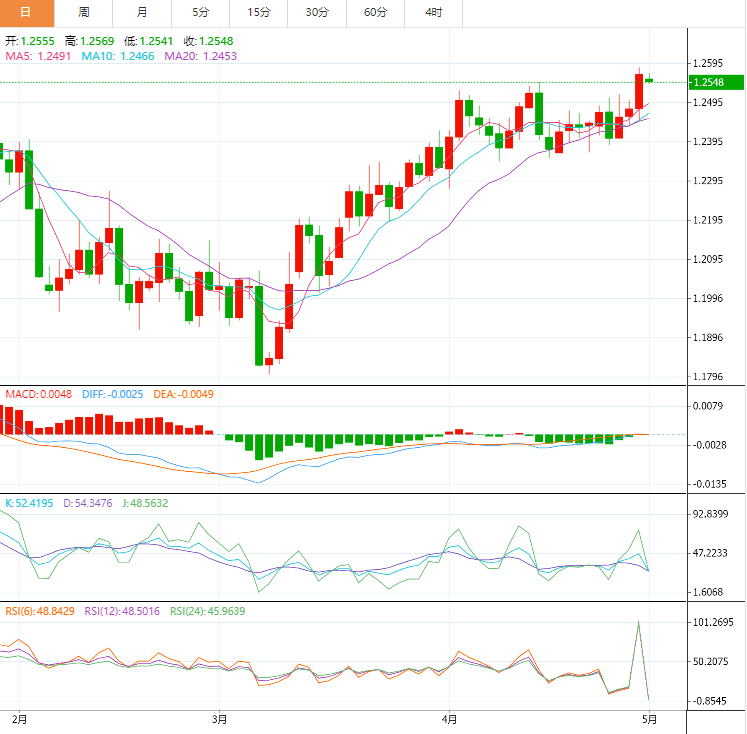Click the MA10: 1.2466 legend

tap(118, 56)
